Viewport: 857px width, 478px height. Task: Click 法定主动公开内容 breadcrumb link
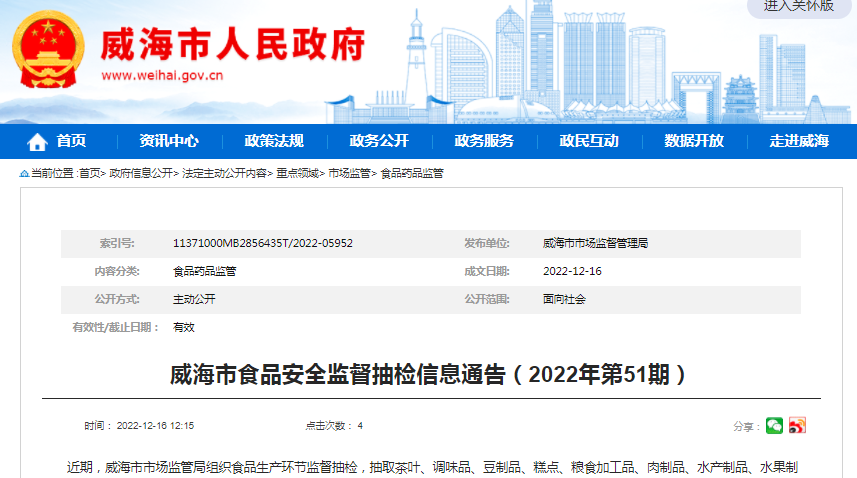click(x=224, y=174)
